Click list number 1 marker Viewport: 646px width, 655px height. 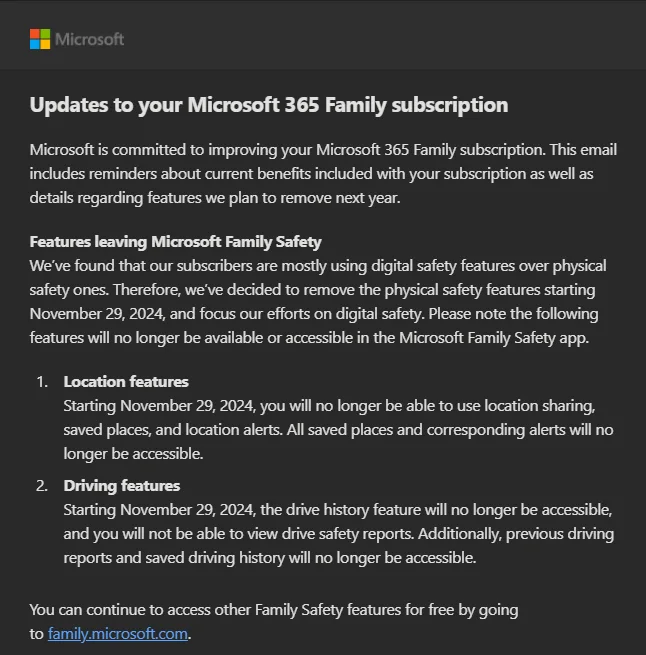click(x=42, y=381)
